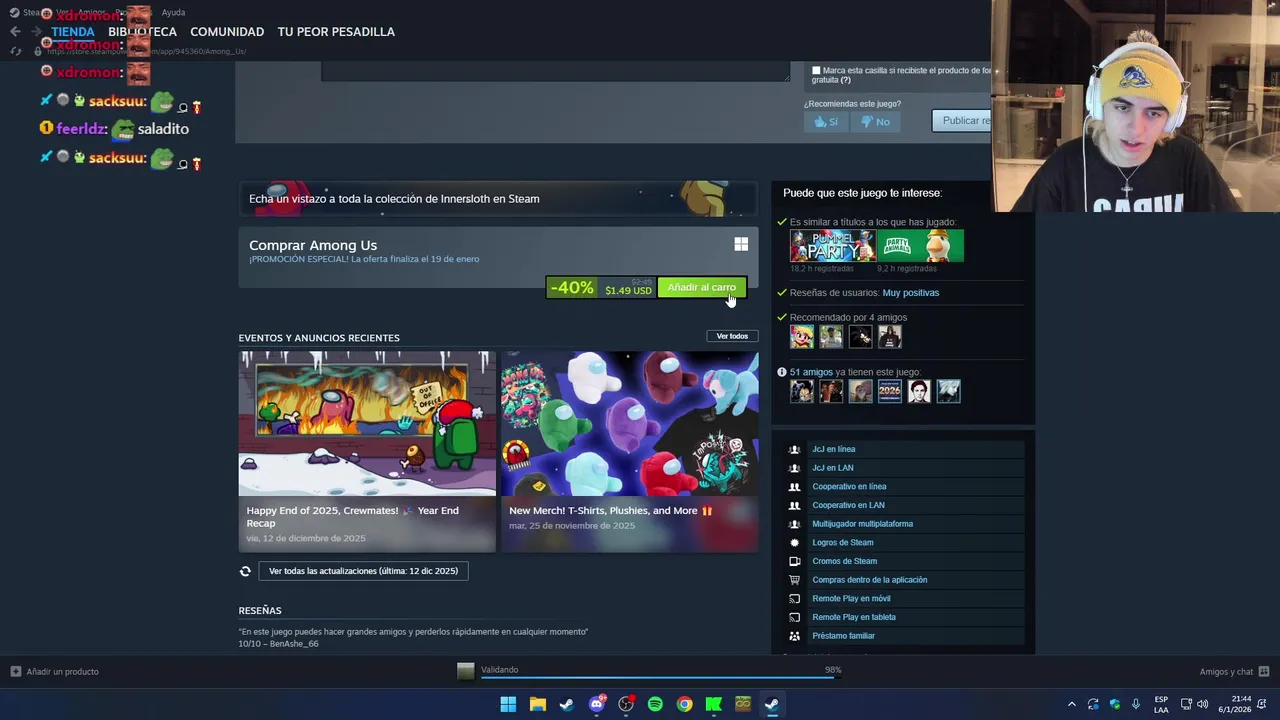Open Windows Start menu

coord(508,704)
